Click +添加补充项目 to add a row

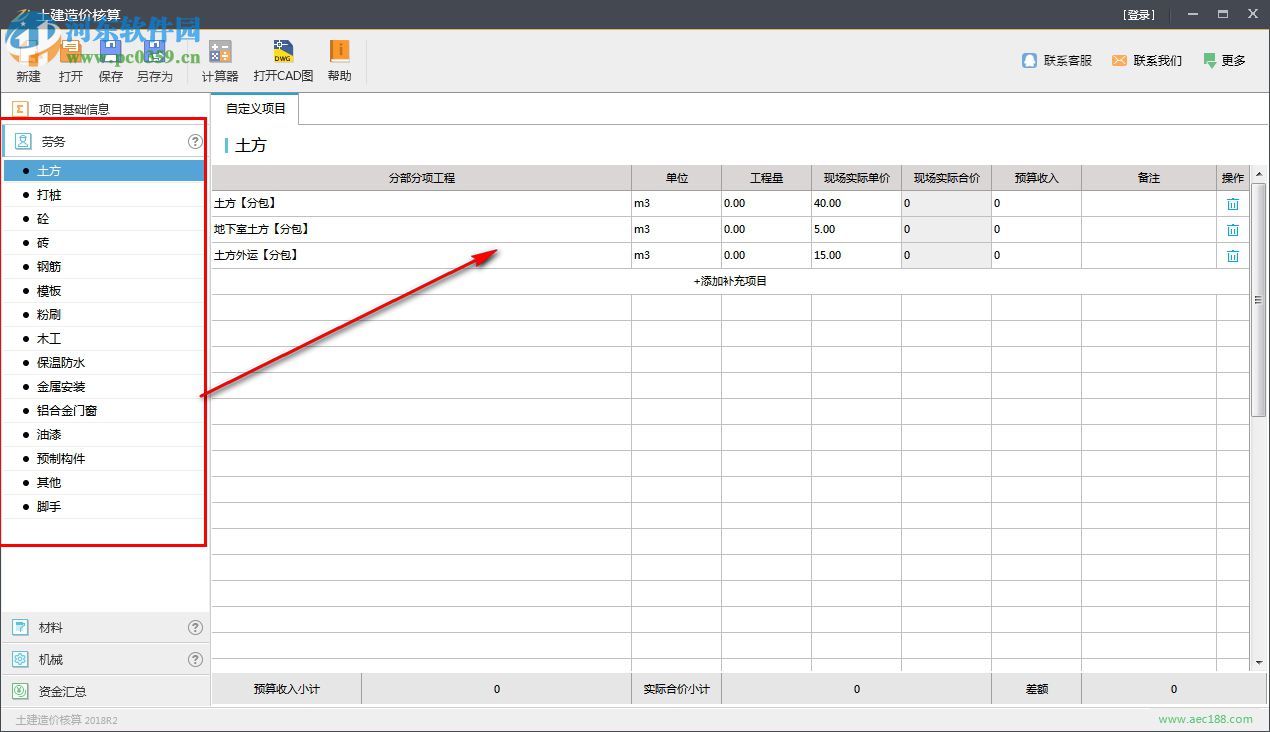(730, 282)
